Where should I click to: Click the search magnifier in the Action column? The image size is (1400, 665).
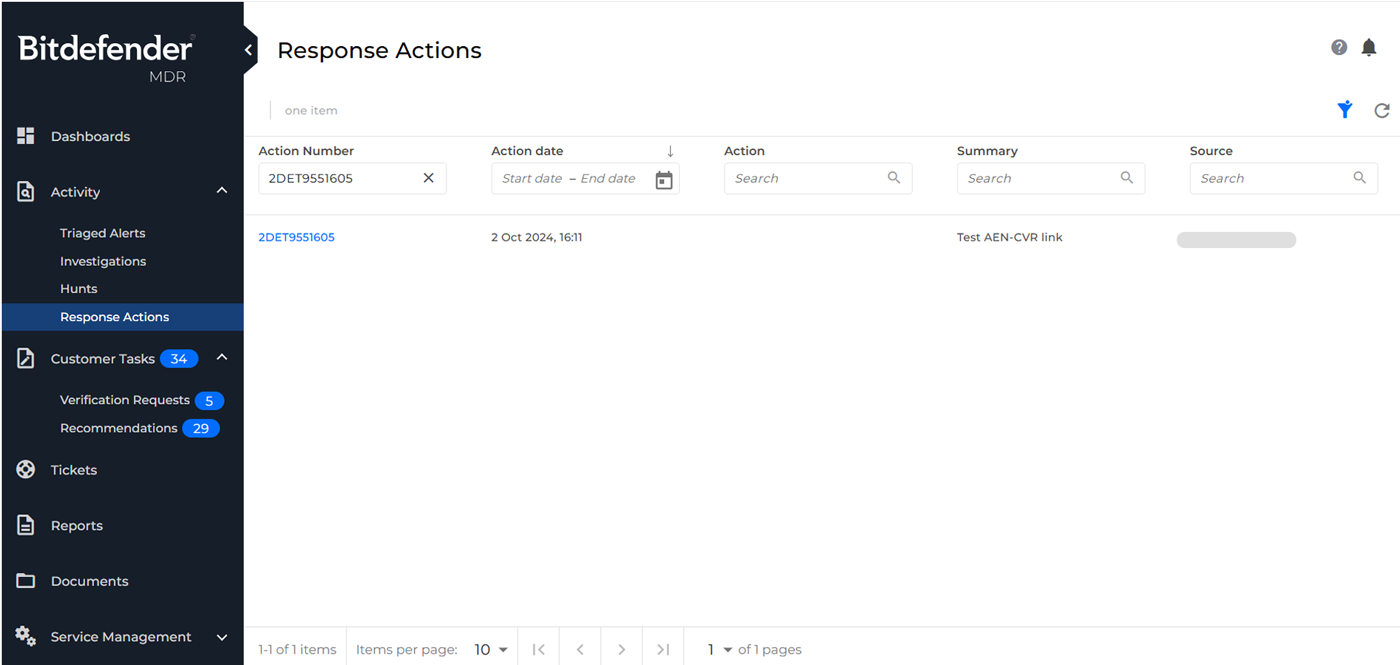click(x=893, y=177)
